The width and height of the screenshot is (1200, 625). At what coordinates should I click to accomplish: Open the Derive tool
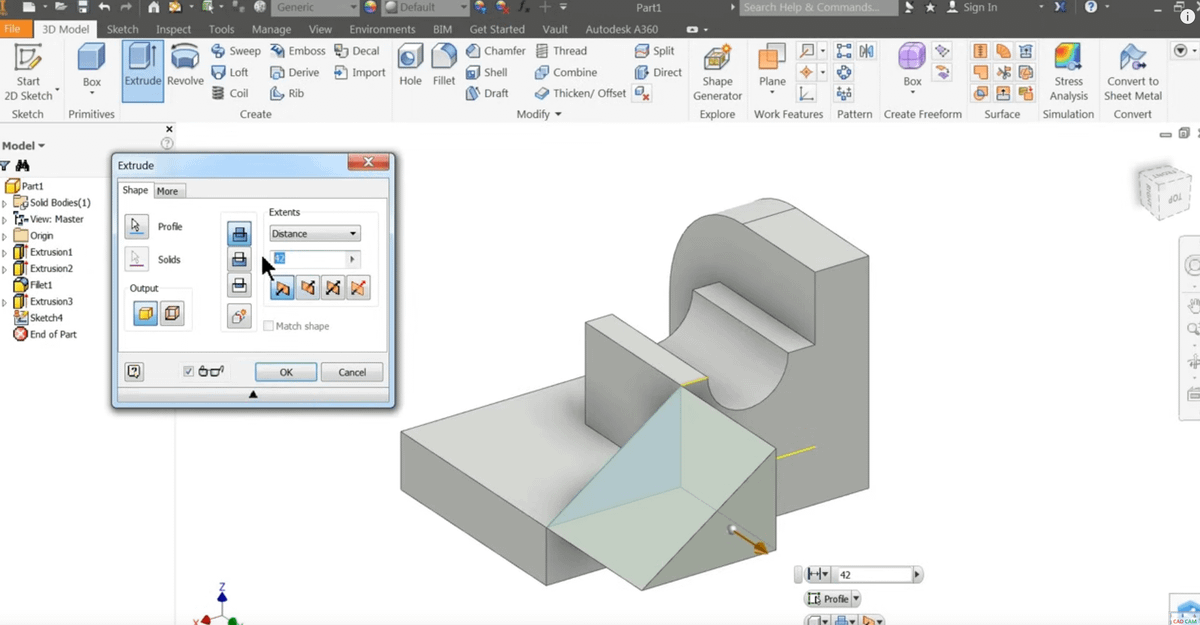coord(294,72)
